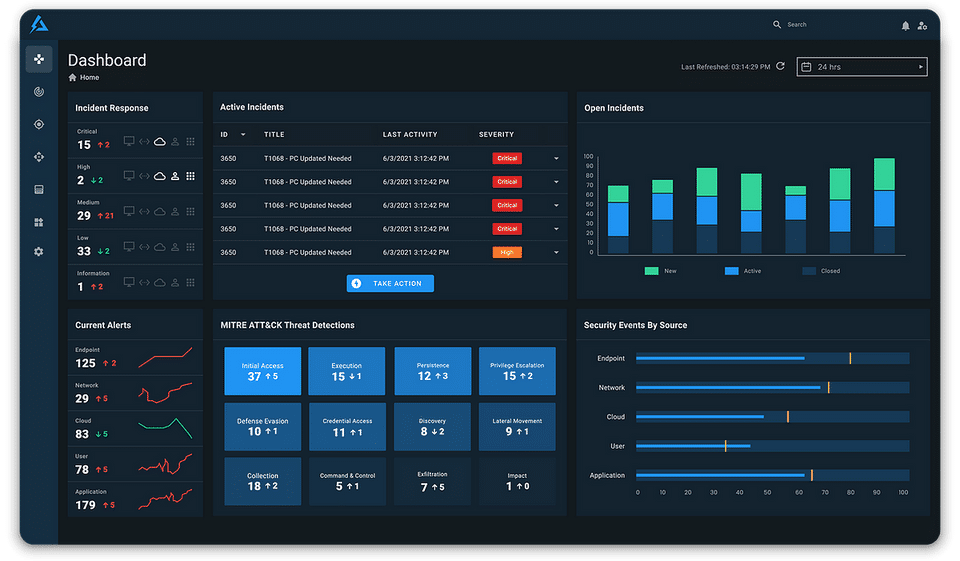Click the cloud icon in Critical row
This screenshot has height=561, width=960.
click(x=160, y=141)
